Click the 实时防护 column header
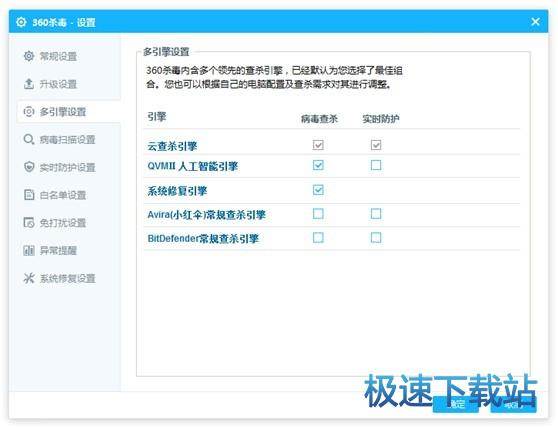 coord(380,119)
